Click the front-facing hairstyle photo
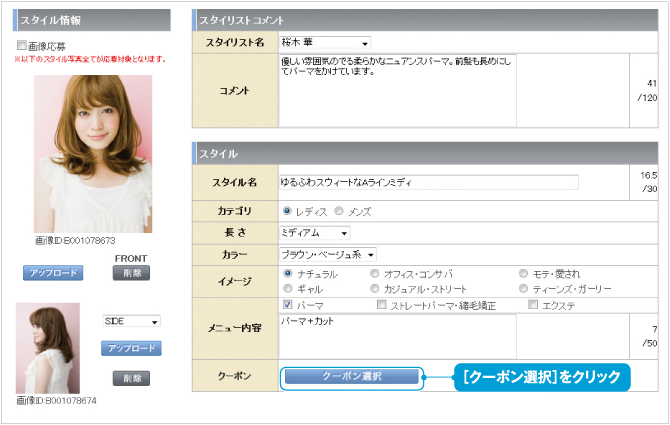Viewport: 670px width, 425px height. 93,153
